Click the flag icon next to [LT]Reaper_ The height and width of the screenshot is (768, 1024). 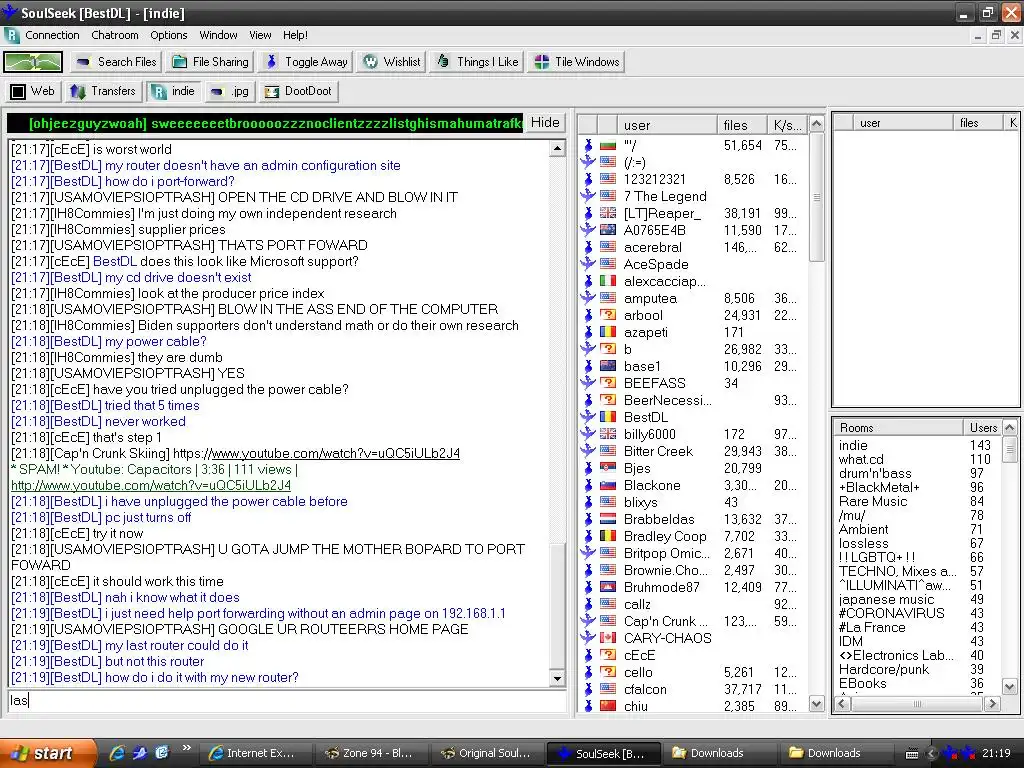click(x=608, y=214)
